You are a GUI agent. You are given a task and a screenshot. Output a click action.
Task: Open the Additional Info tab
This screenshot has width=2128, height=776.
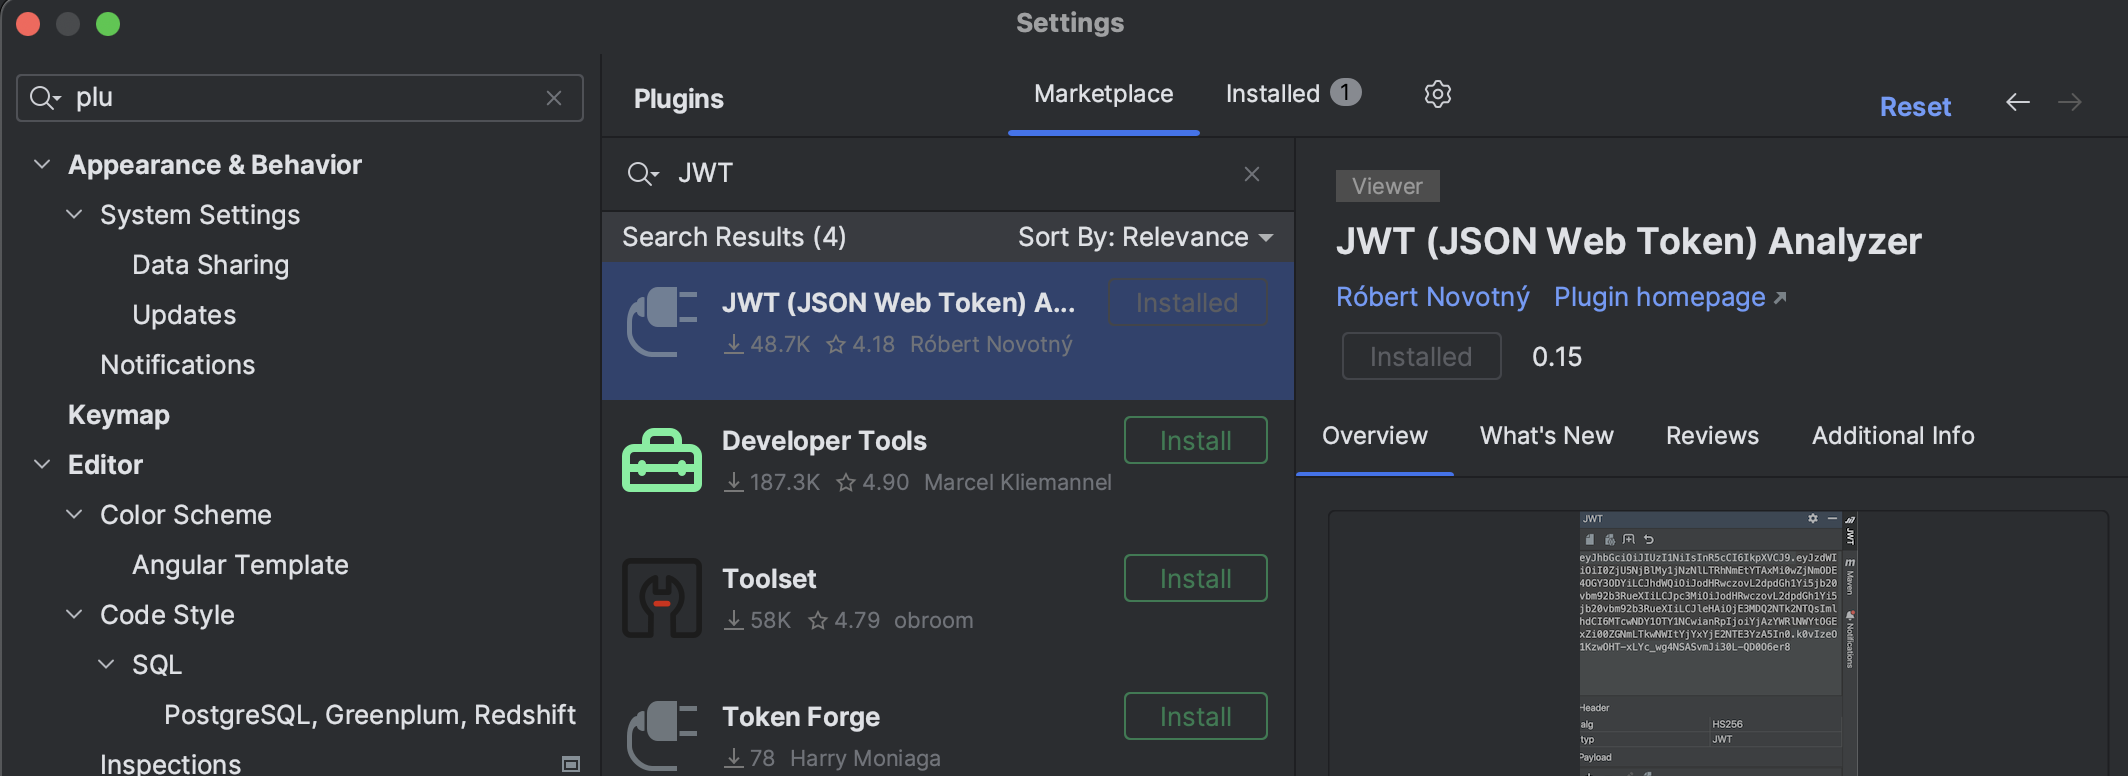point(1893,436)
